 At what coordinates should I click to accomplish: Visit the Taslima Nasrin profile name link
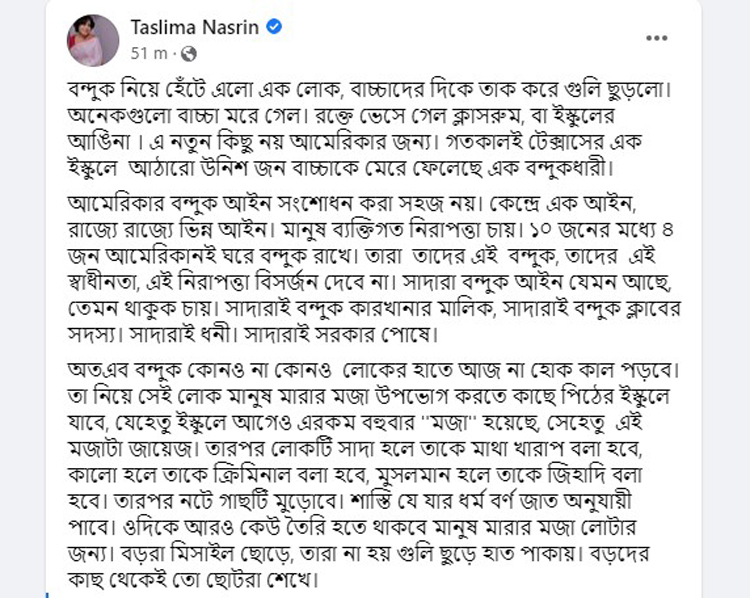(x=194, y=27)
